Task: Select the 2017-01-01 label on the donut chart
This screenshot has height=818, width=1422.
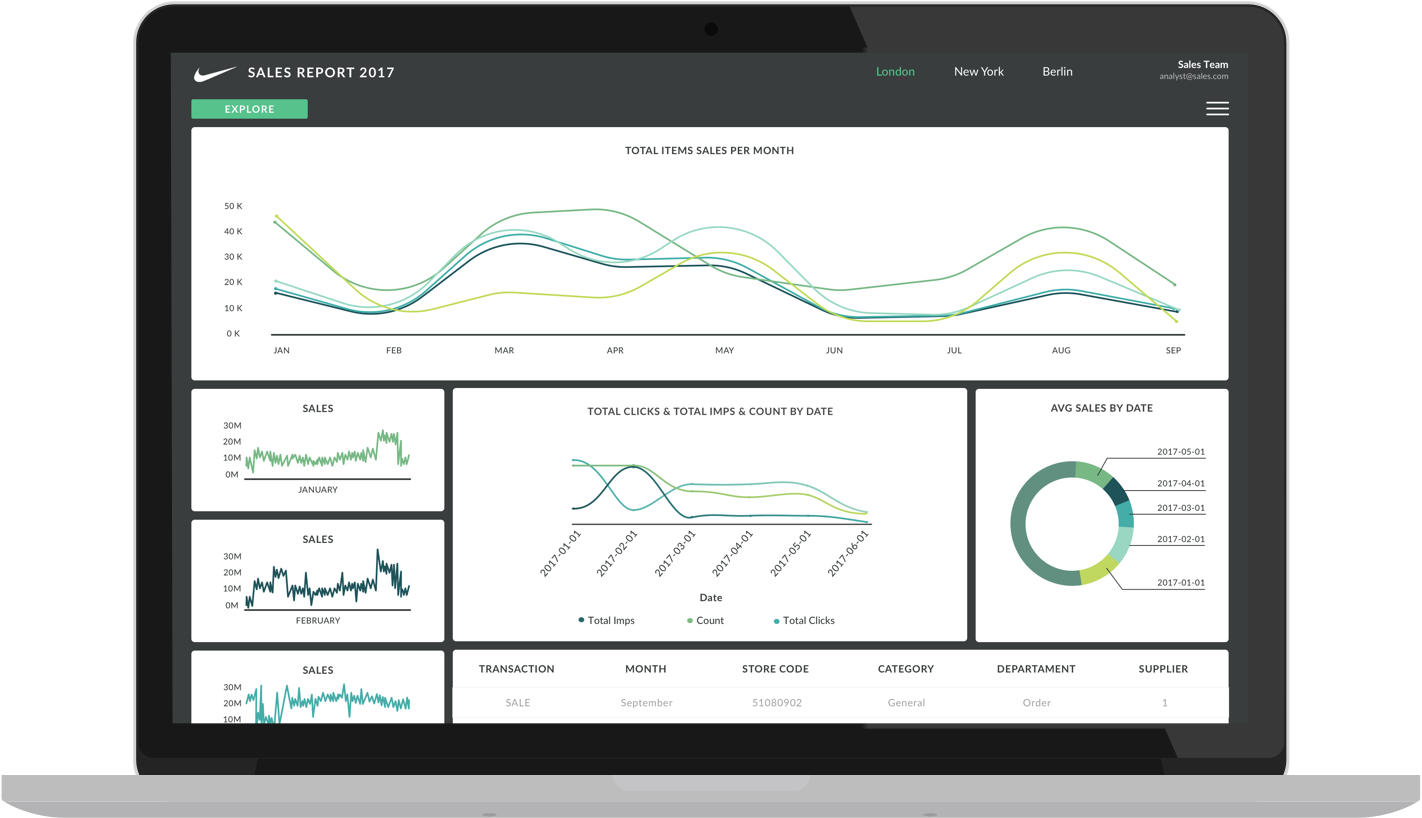Action: pos(1183,582)
